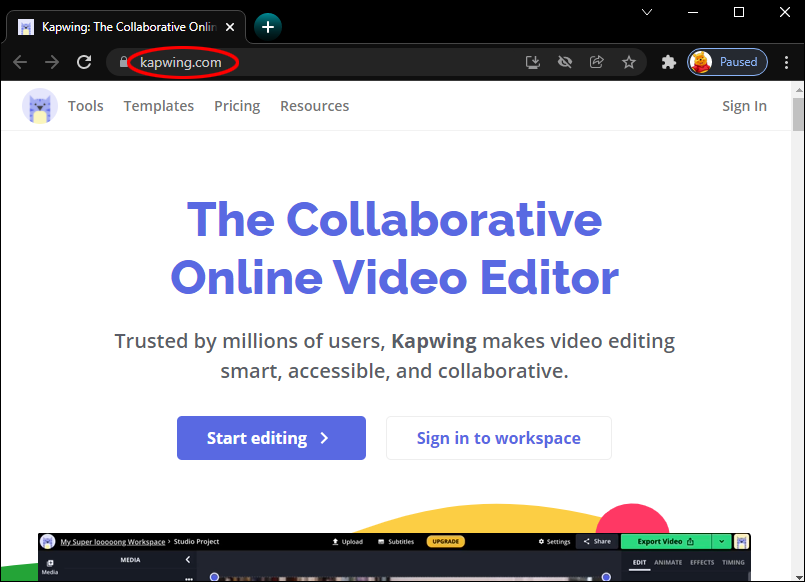805x582 pixels.
Task: Click Upload in the editor preview
Action: [x=348, y=541]
